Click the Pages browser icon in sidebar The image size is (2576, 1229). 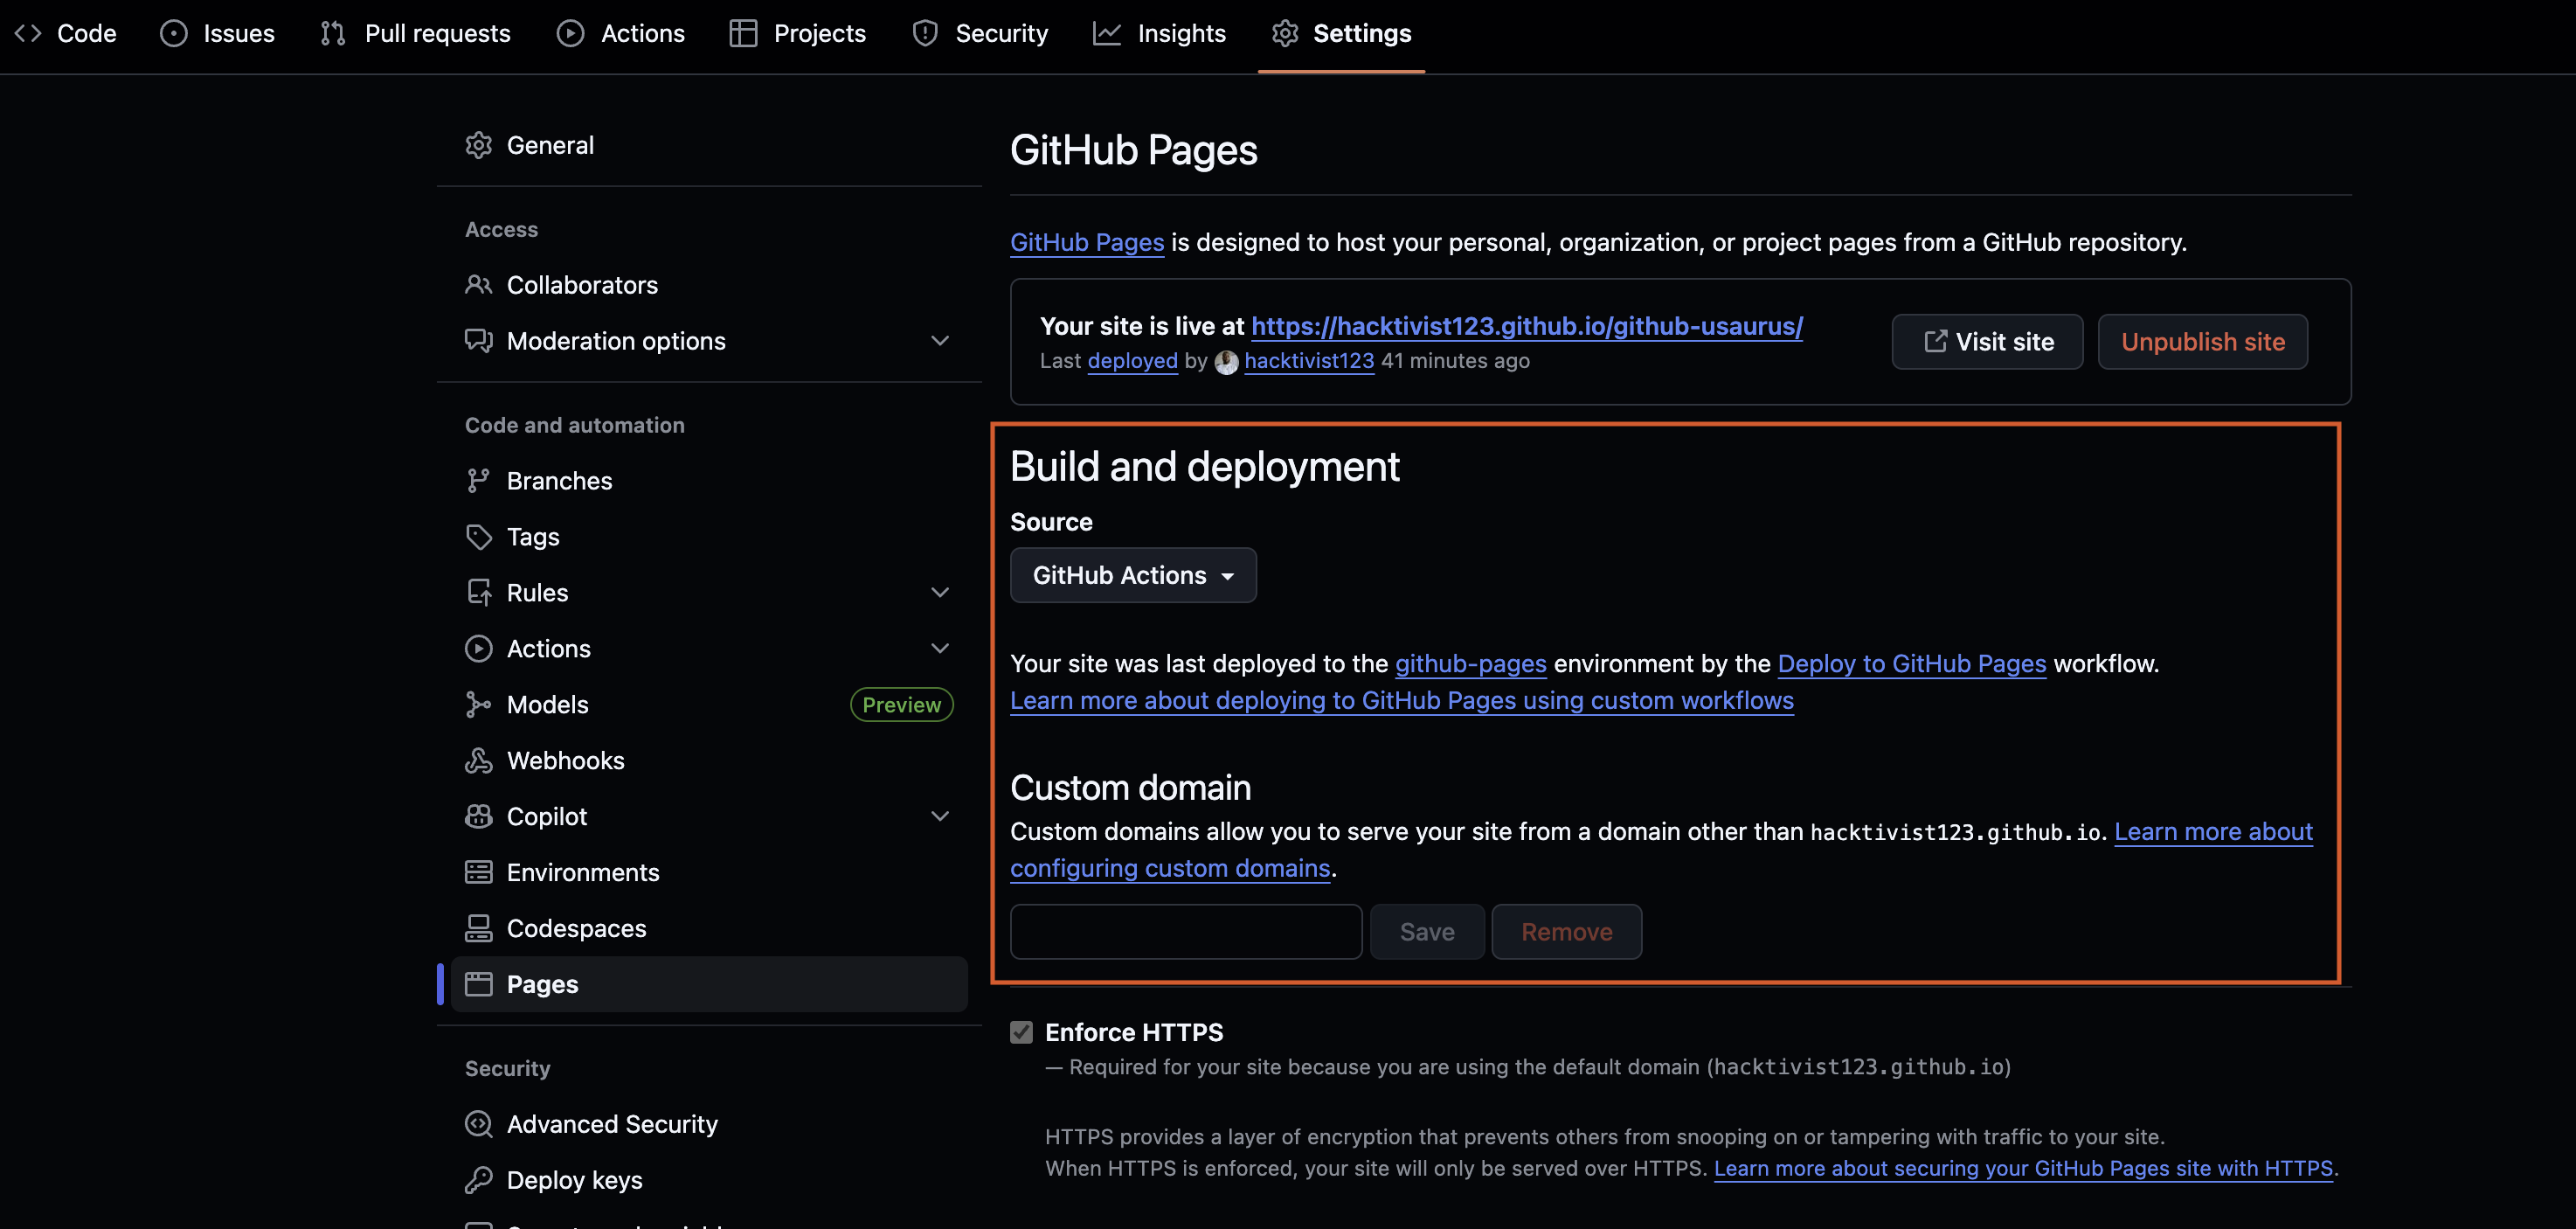pos(479,985)
